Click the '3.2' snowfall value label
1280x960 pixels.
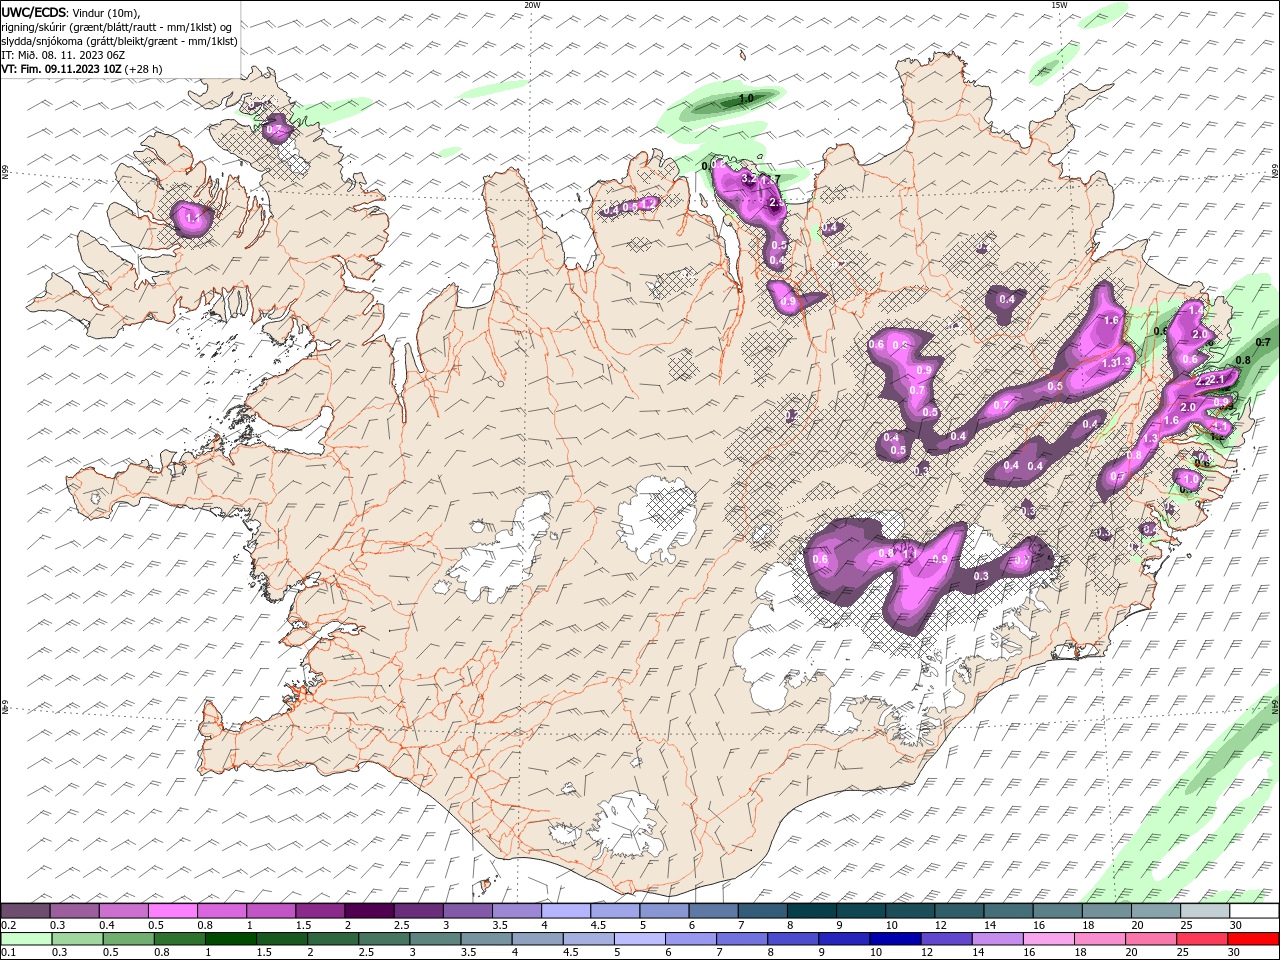point(748,178)
